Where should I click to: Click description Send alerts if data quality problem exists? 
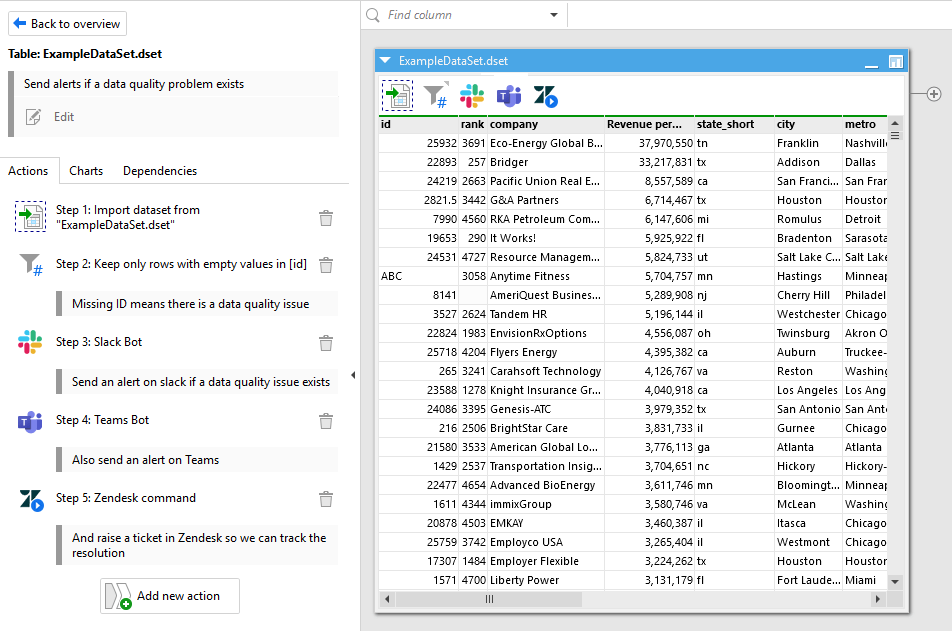pos(134,84)
